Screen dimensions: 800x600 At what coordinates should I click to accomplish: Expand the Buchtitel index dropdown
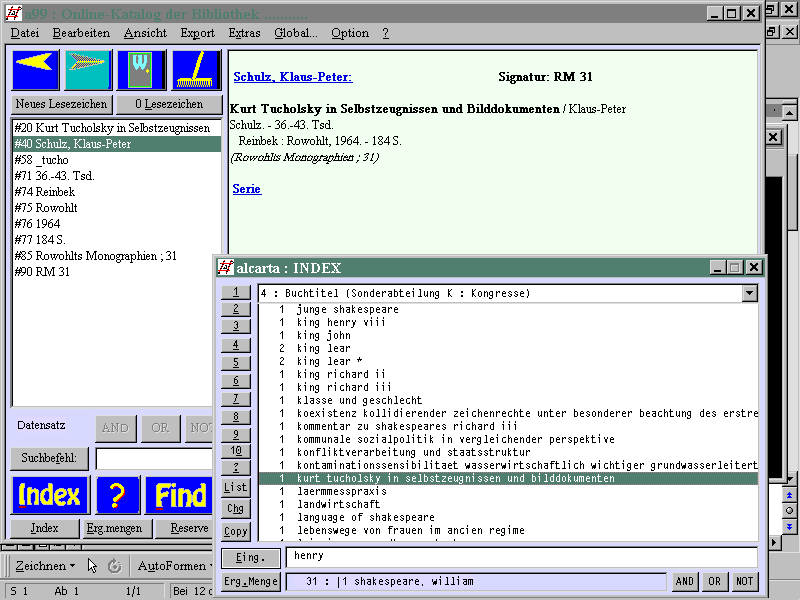(749, 293)
